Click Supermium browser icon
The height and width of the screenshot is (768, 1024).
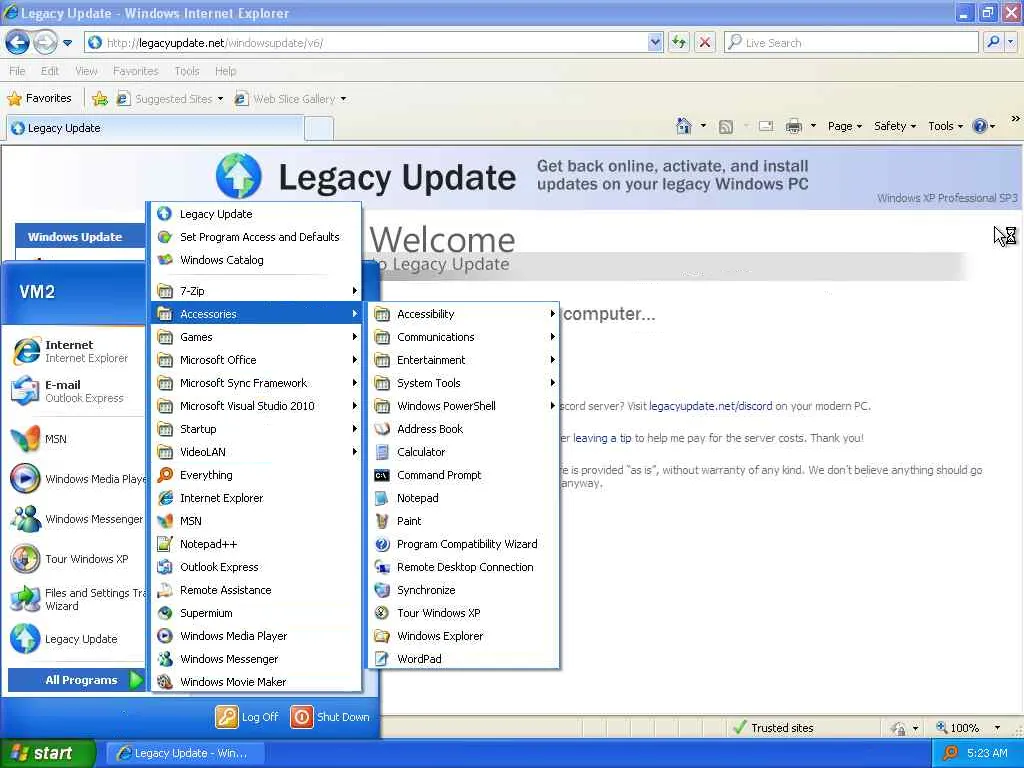(x=165, y=613)
